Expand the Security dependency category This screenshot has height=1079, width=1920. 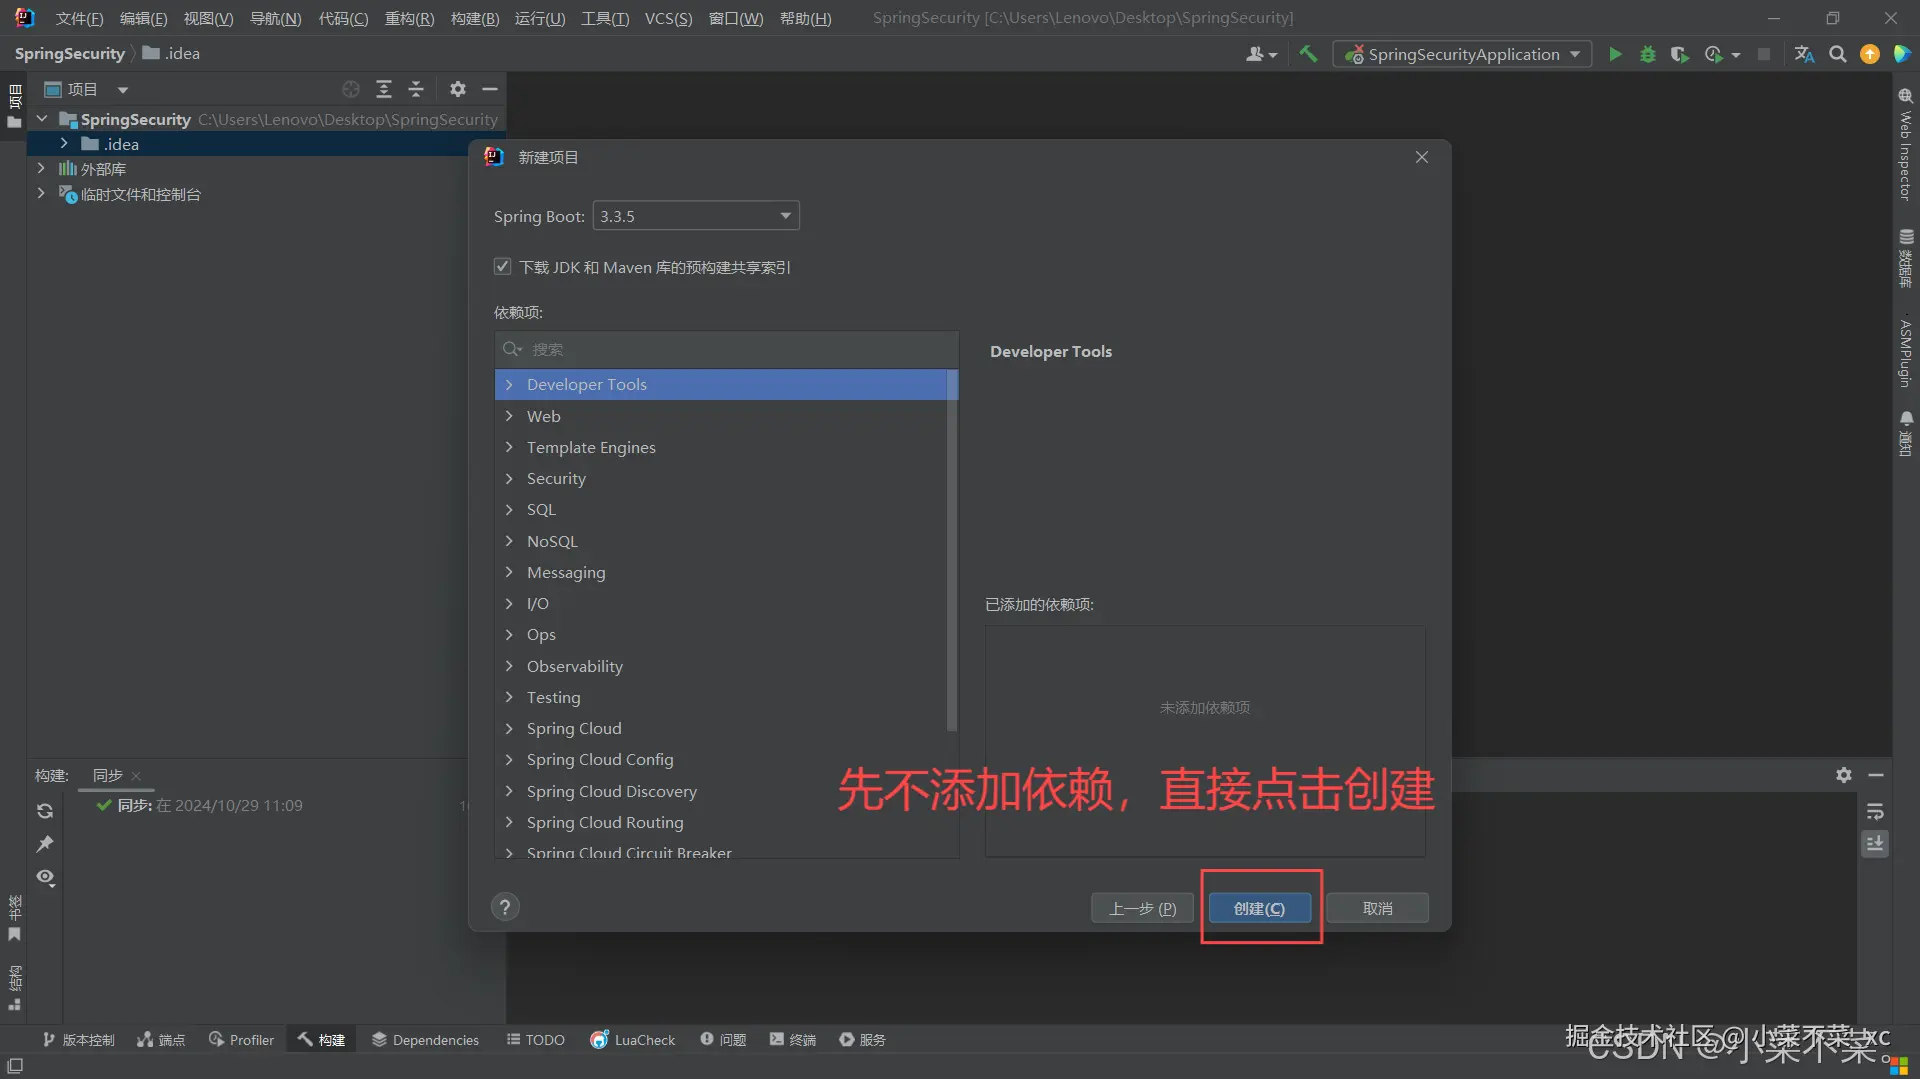tap(509, 478)
